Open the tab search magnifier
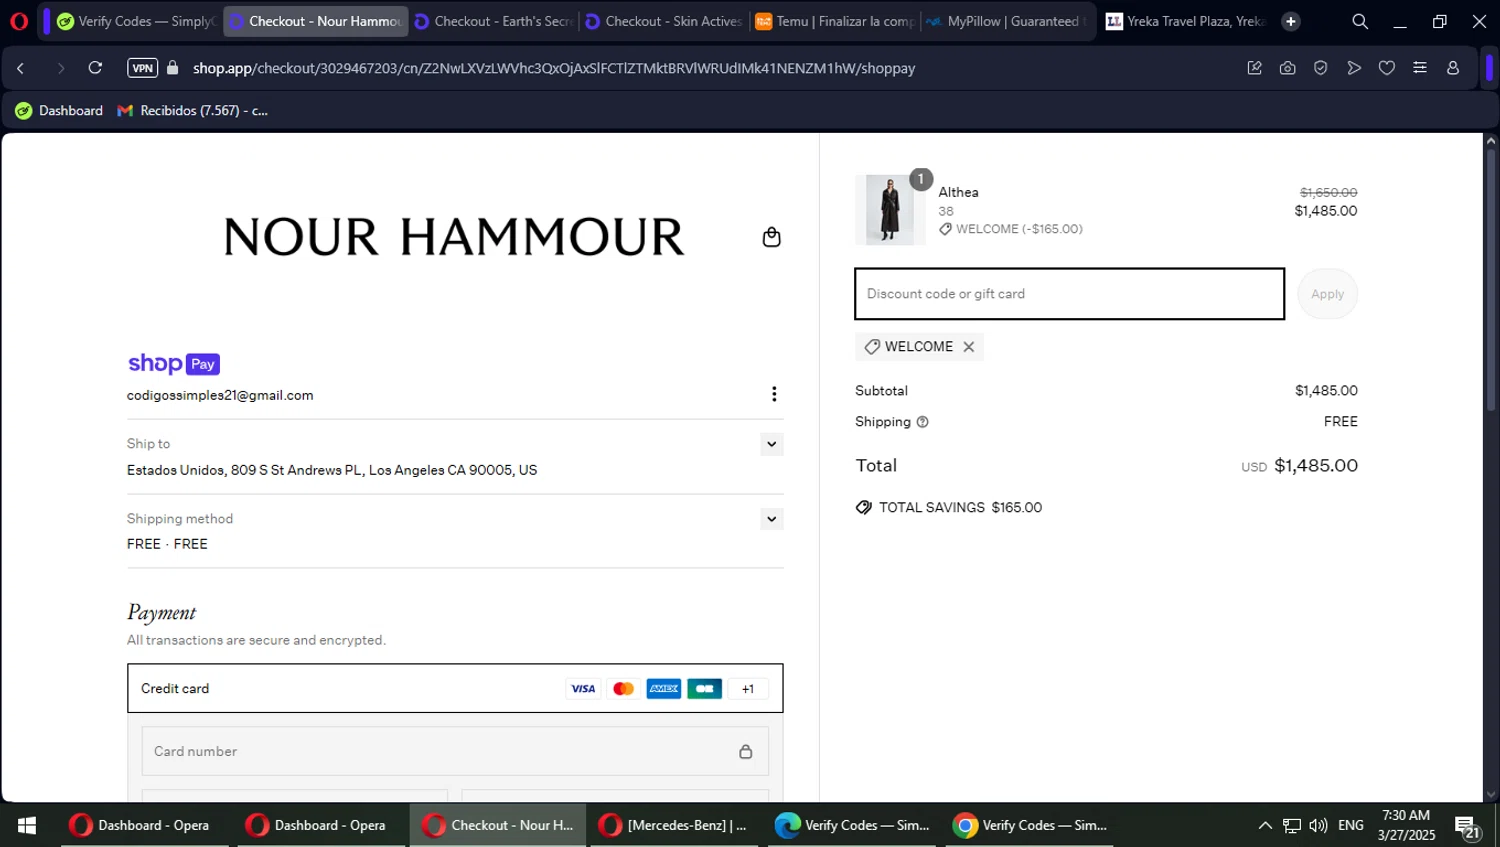Screen dimensions: 1500x847 [1360, 21]
